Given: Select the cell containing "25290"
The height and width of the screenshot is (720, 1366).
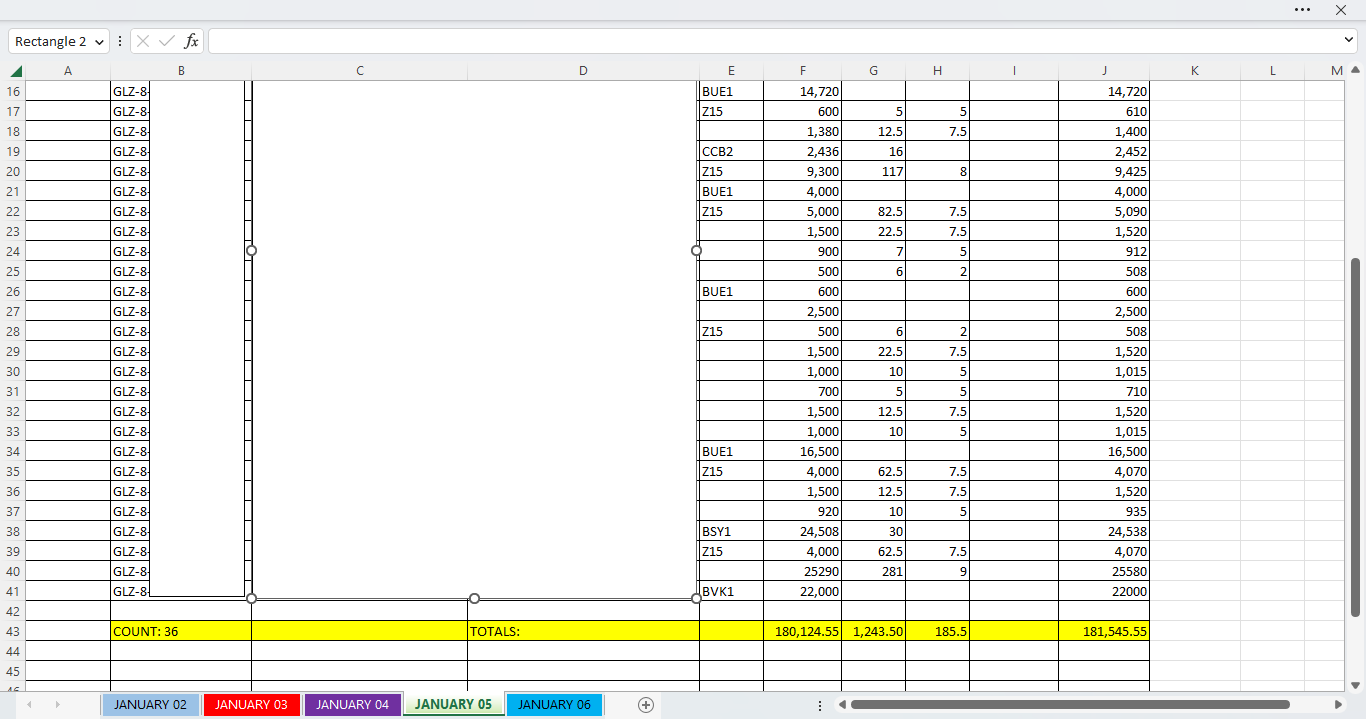Looking at the screenshot, I should 802,571.
